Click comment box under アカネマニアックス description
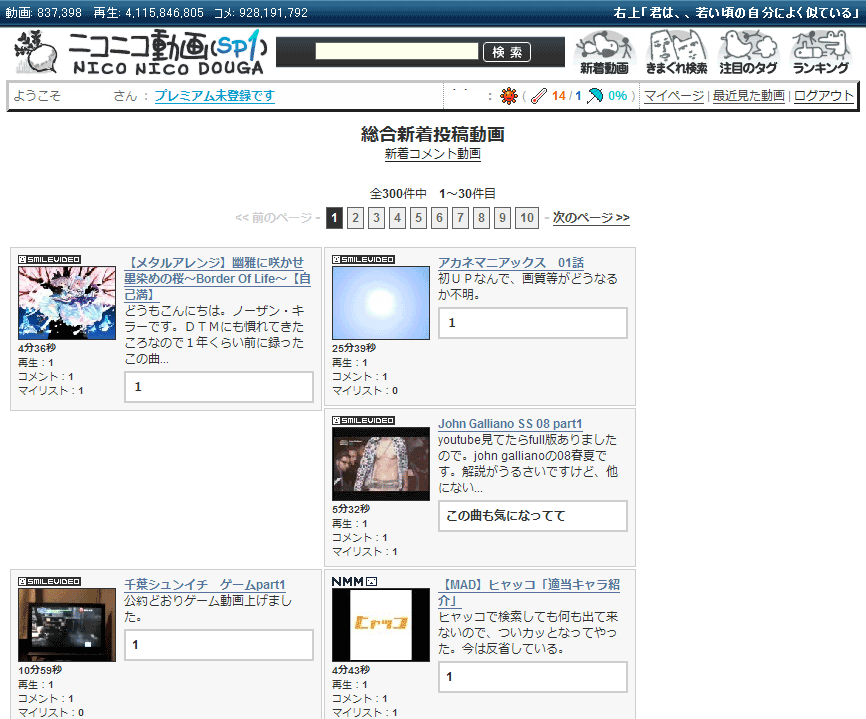Image resolution: width=866 pixels, height=719 pixels. (533, 323)
